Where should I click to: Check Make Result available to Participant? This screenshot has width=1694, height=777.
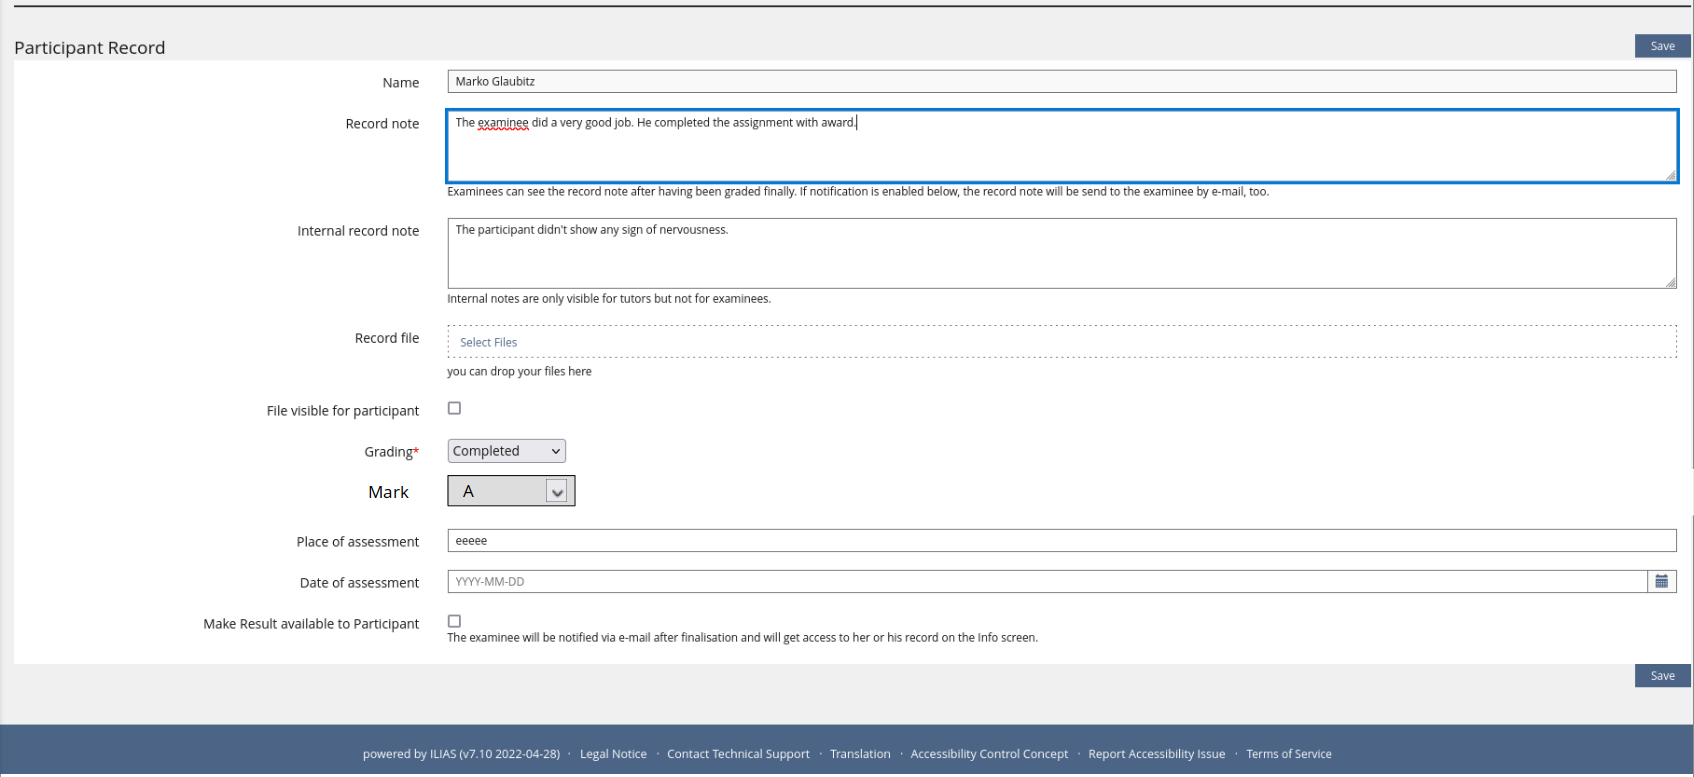click(x=454, y=621)
